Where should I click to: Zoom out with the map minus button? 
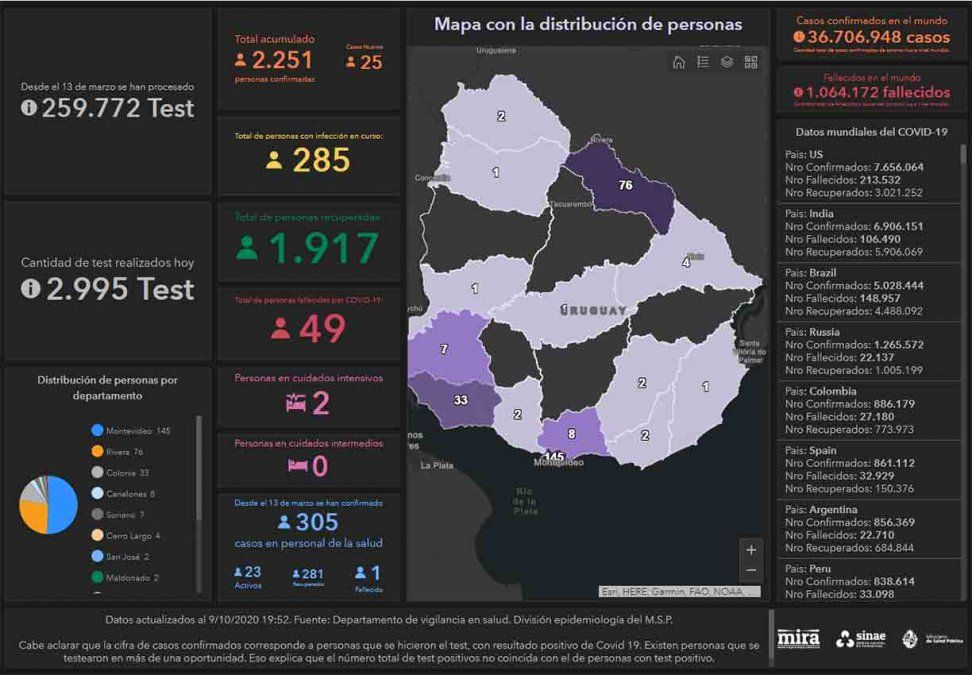coord(751,570)
